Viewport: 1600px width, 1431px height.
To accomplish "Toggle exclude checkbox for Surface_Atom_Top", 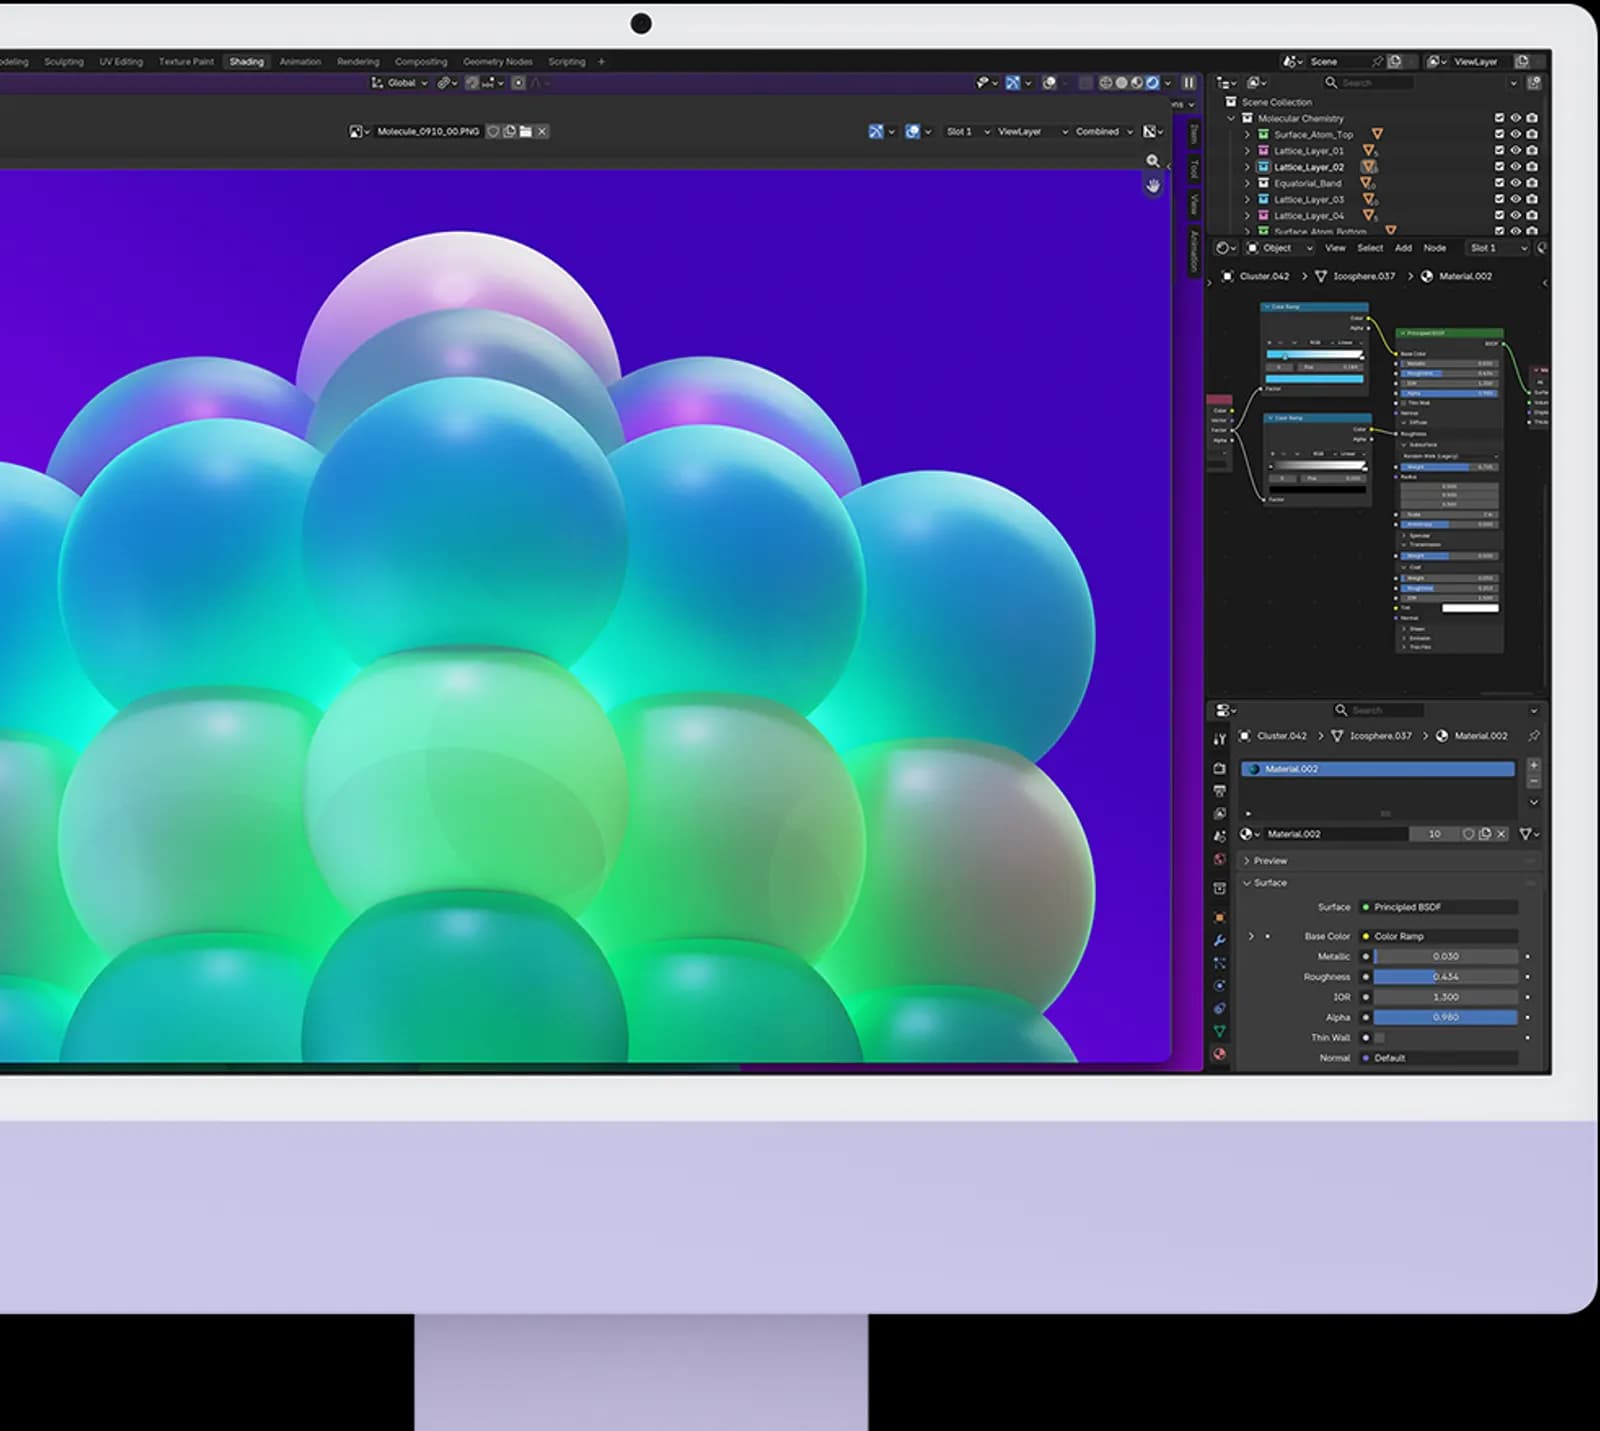I will 1499,134.
